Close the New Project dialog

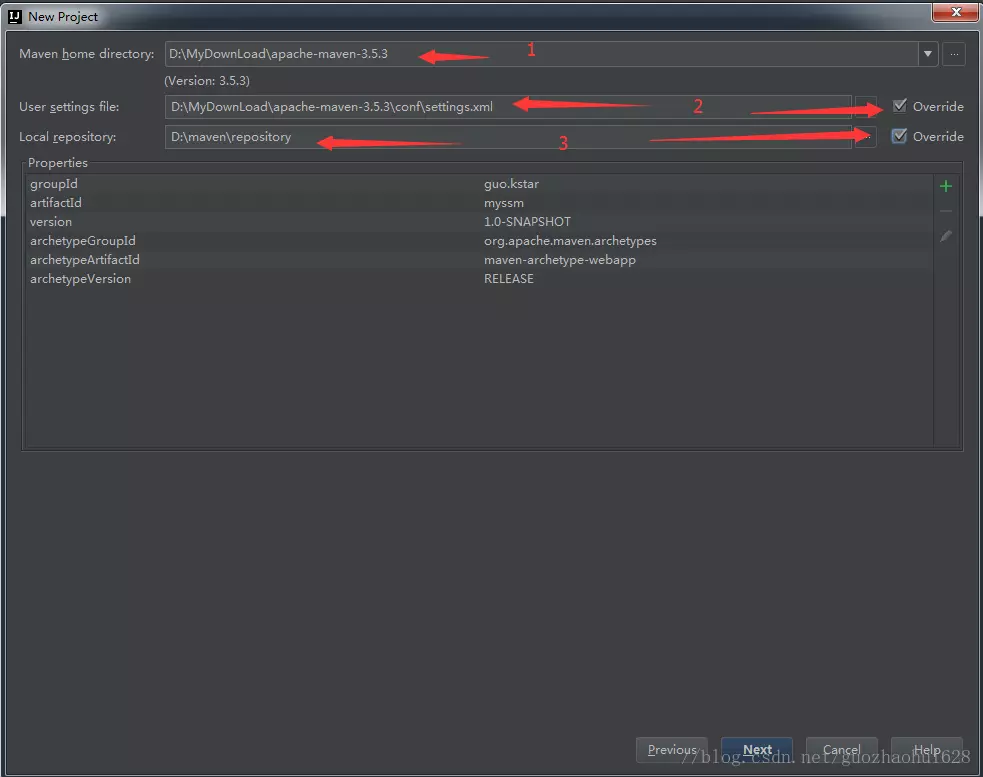955,13
